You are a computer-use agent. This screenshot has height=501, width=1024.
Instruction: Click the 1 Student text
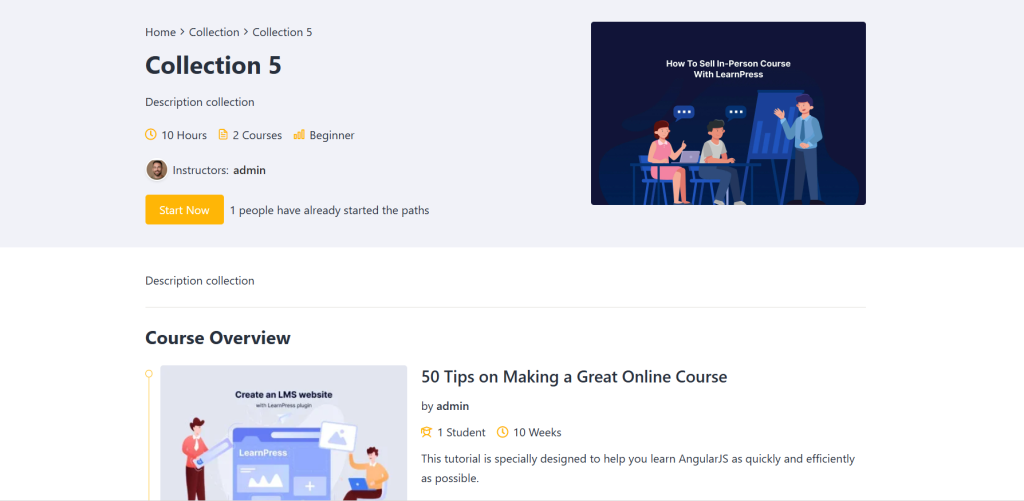[461, 432]
